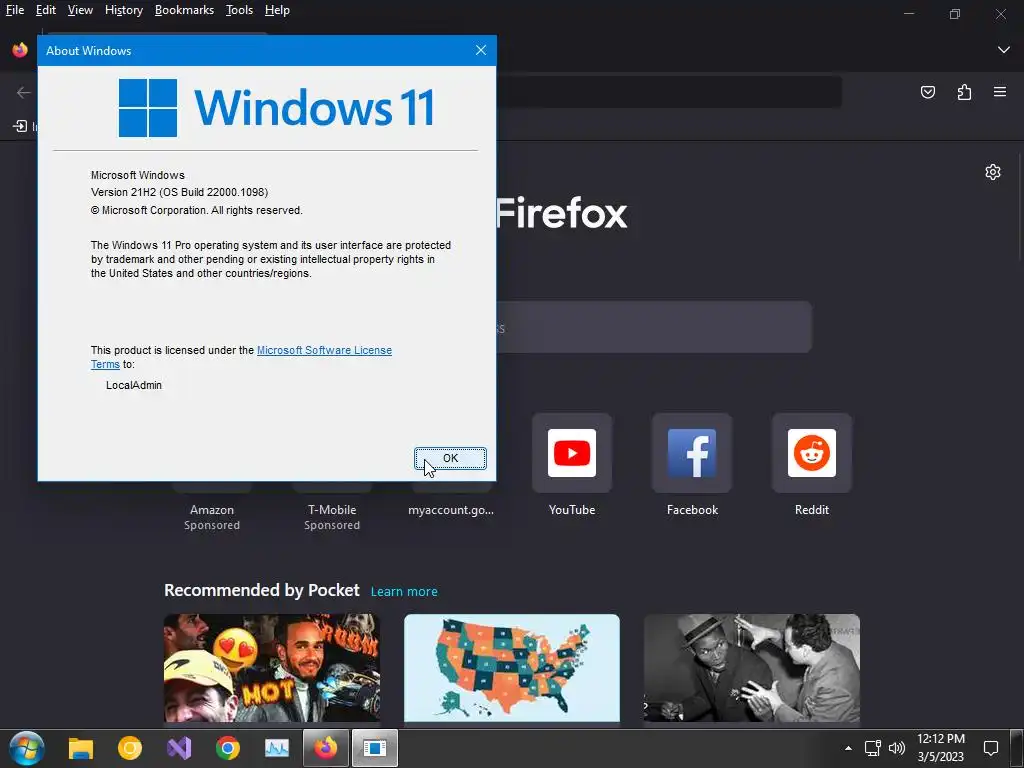
Task: Open the racing drivers Pocket story thumbnail
Action: pyautogui.click(x=272, y=667)
